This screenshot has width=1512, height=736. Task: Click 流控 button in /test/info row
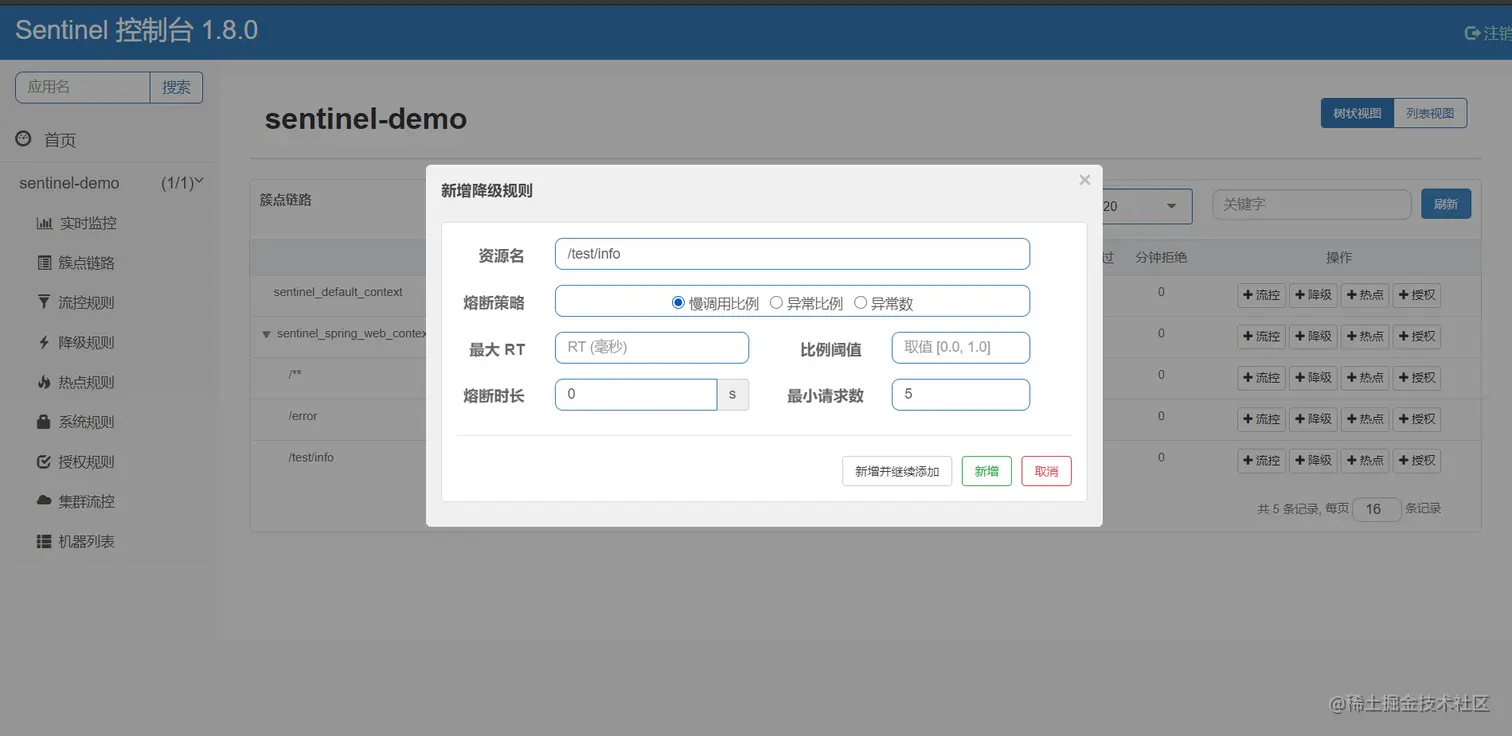coord(1261,460)
